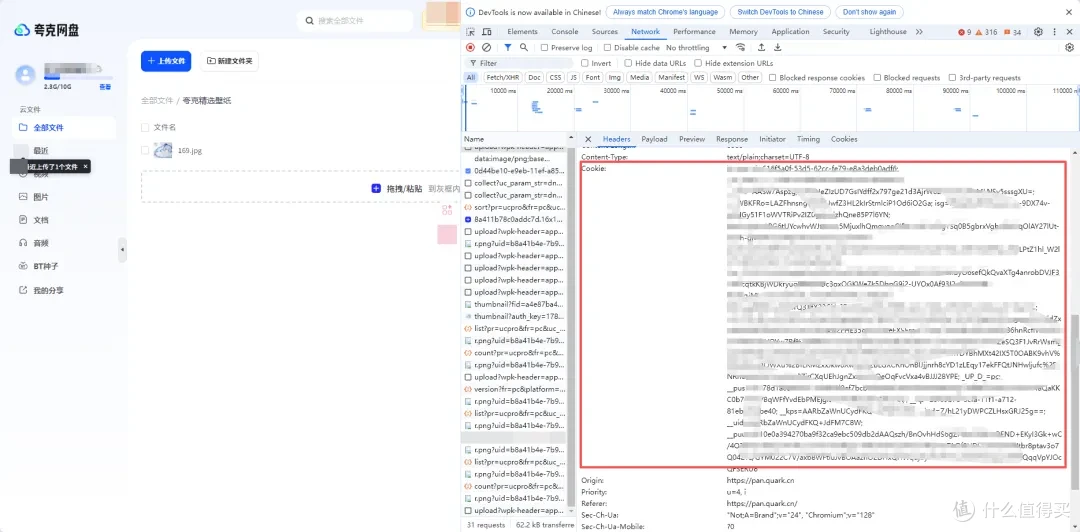
Task: Enable Preserve log checkbox
Action: 544,48
